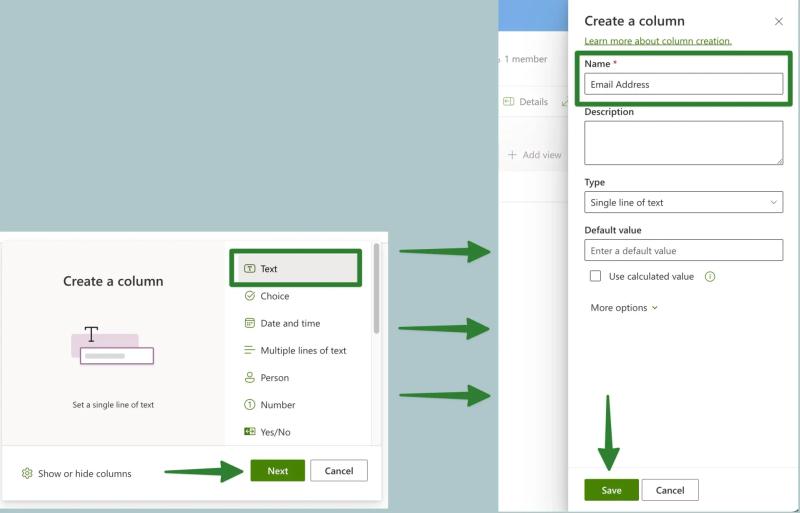Click Show or hide columns

(x=85, y=473)
